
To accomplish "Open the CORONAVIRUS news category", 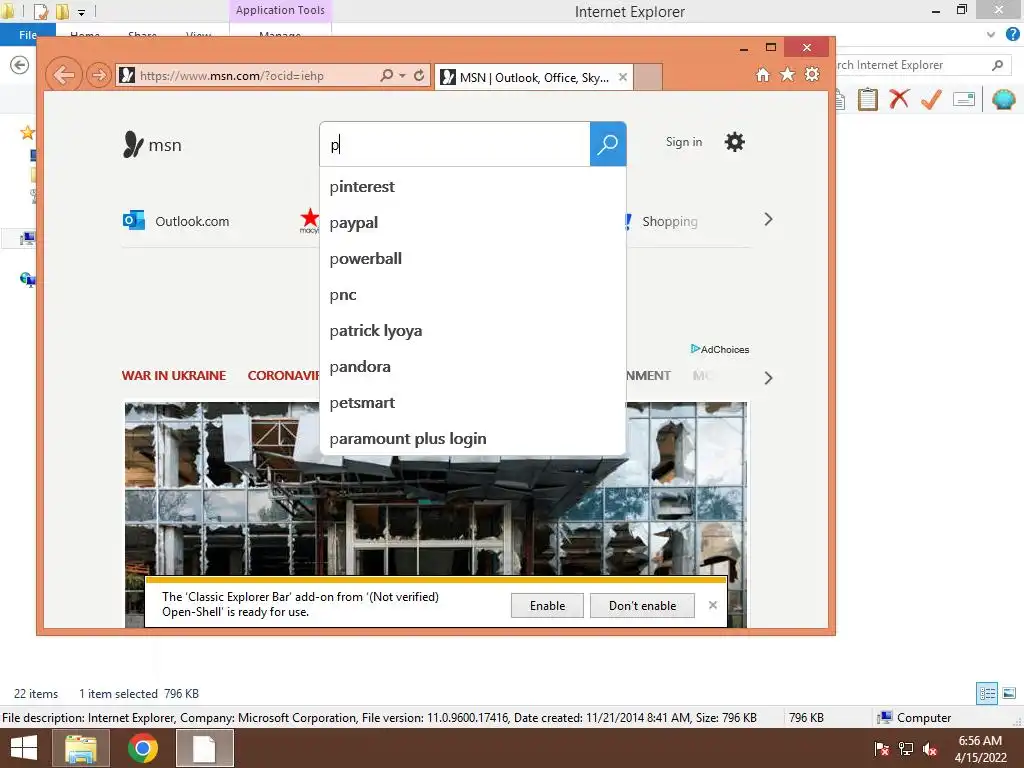I will coord(283,376).
